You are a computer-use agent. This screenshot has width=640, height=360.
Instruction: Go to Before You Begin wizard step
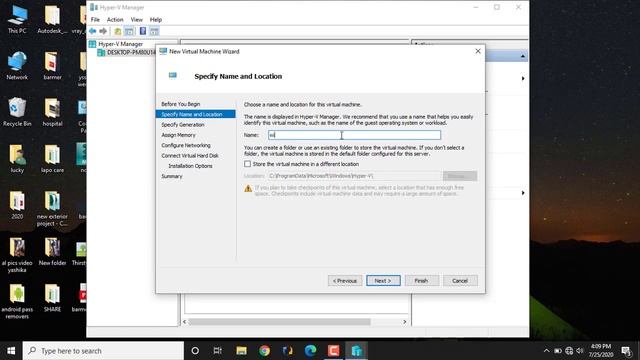click(x=180, y=104)
